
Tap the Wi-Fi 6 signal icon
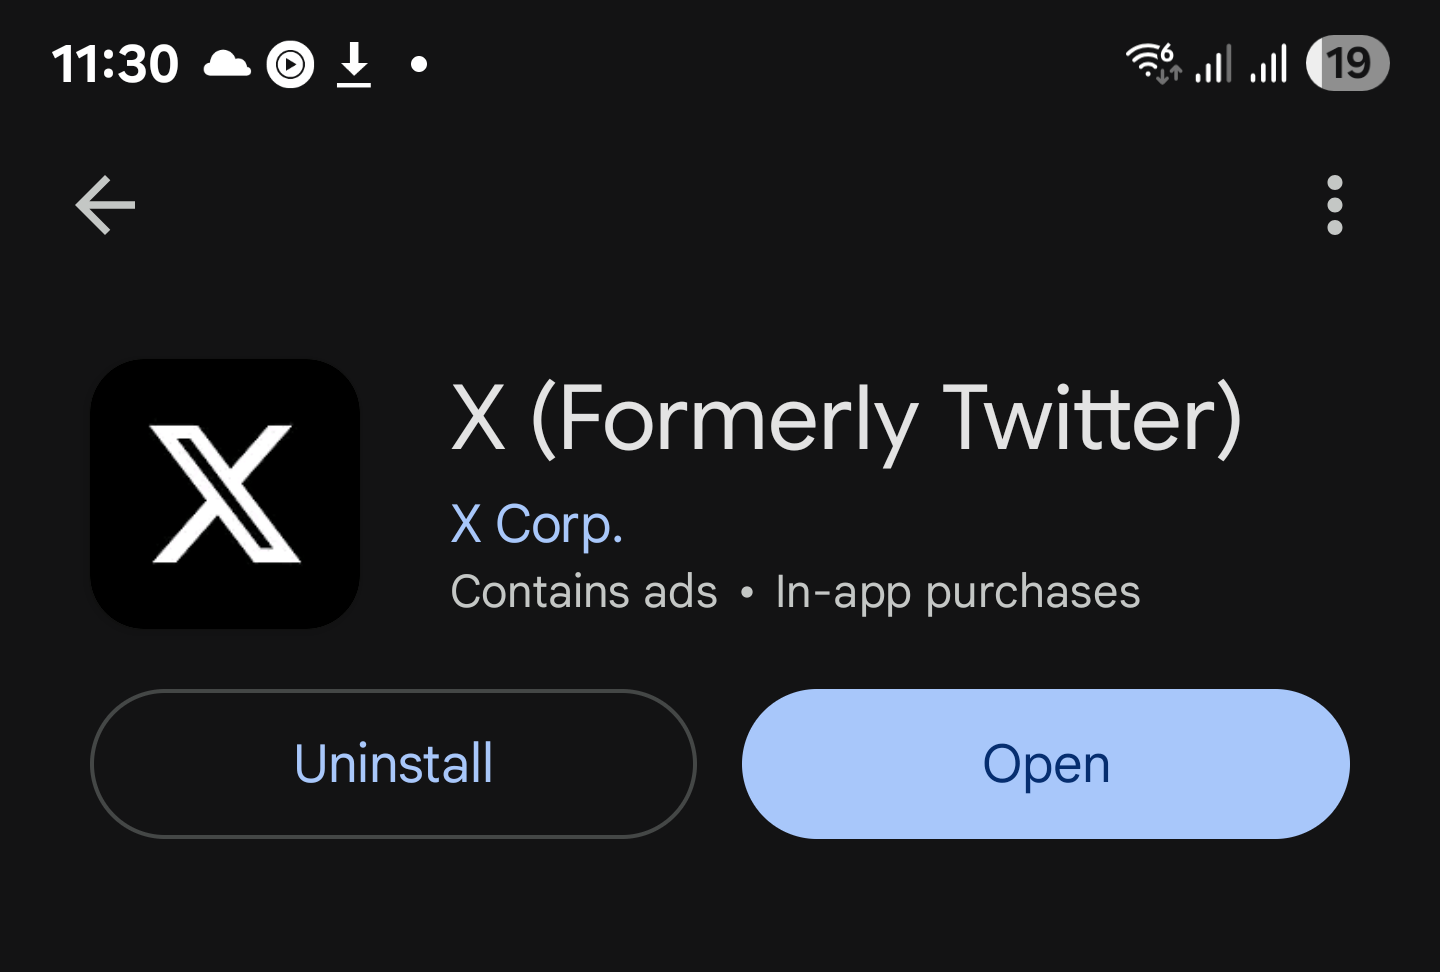pyautogui.click(x=1153, y=63)
